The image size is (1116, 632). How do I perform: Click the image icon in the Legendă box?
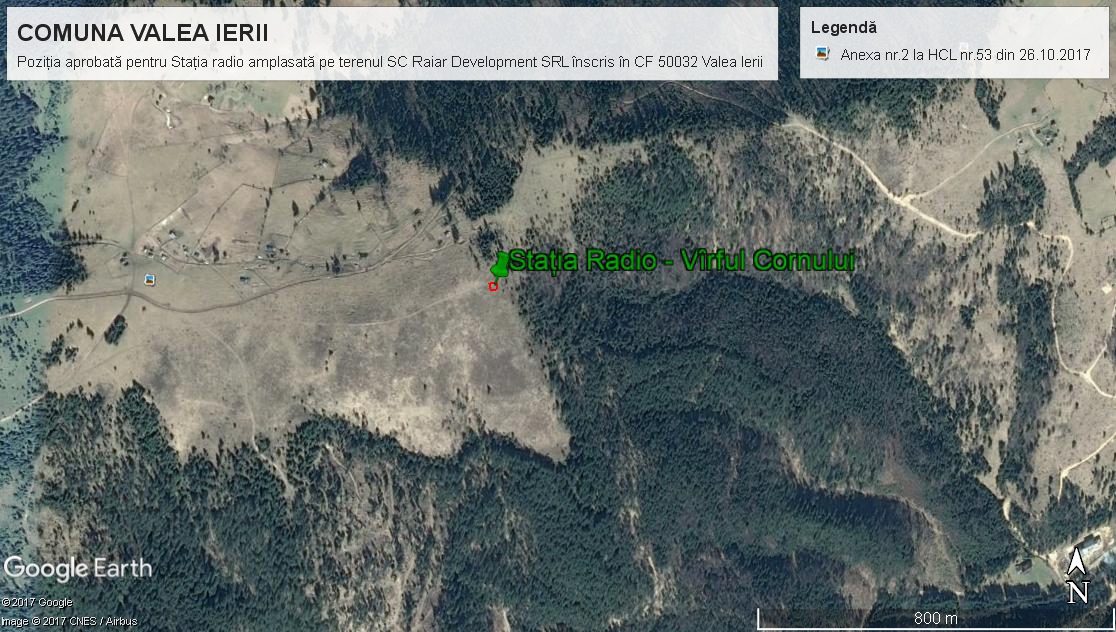(822, 54)
